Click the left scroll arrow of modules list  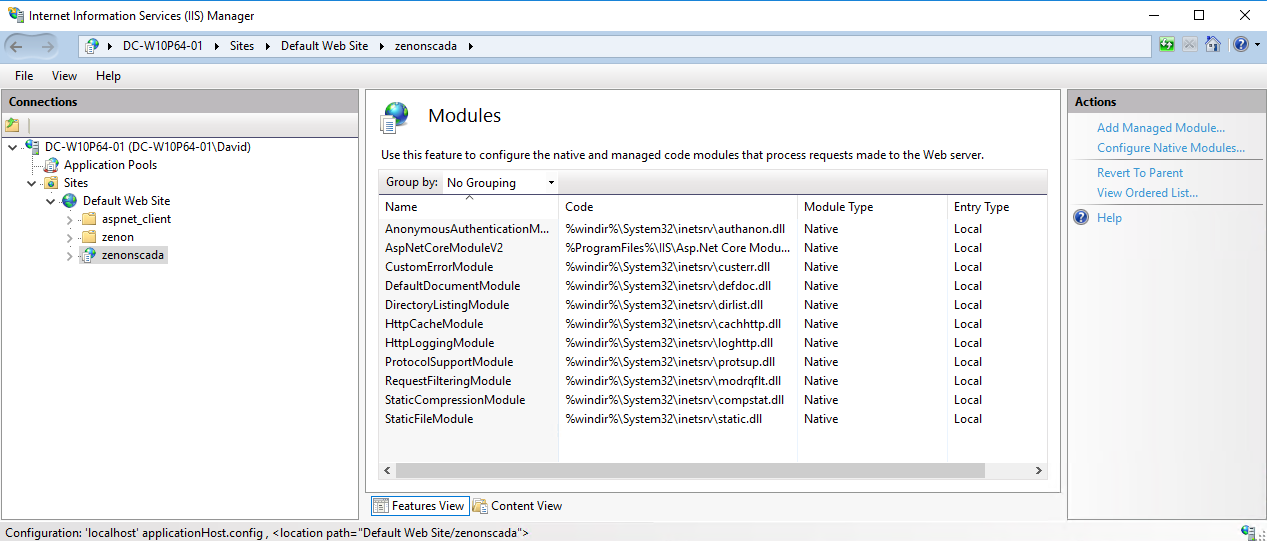[x=387, y=470]
